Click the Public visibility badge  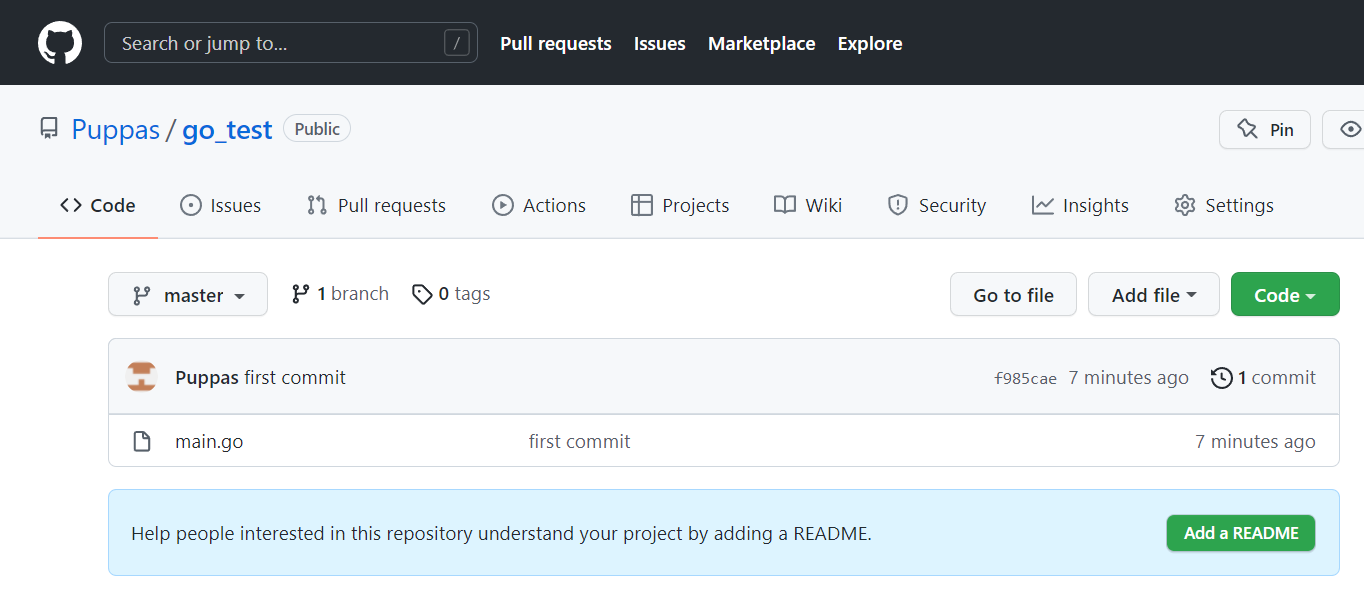click(317, 129)
